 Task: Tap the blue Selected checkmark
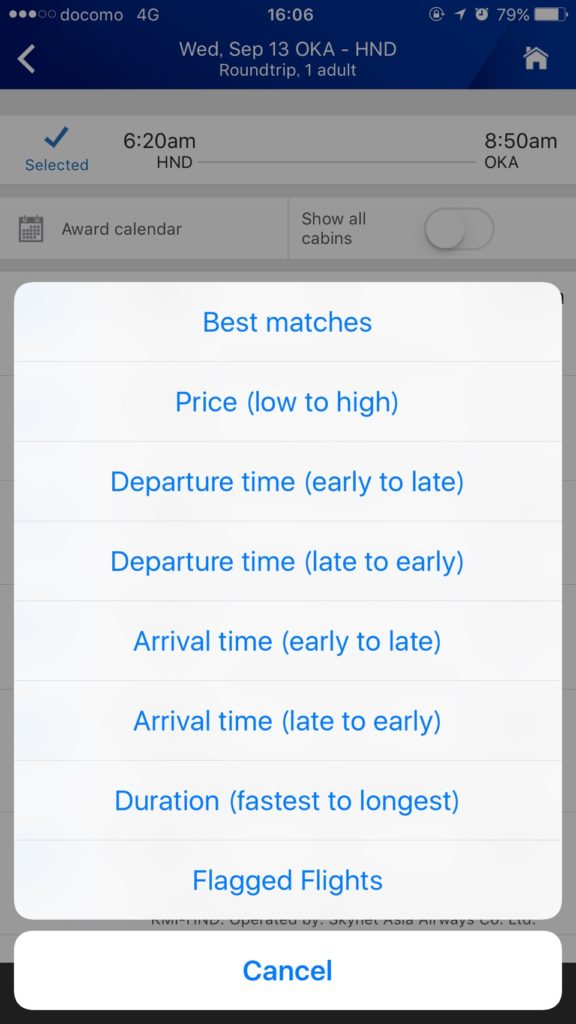(56, 138)
